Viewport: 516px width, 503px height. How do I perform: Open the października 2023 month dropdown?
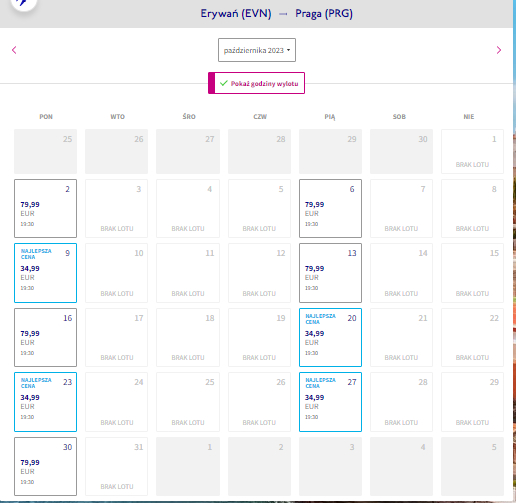(257, 50)
